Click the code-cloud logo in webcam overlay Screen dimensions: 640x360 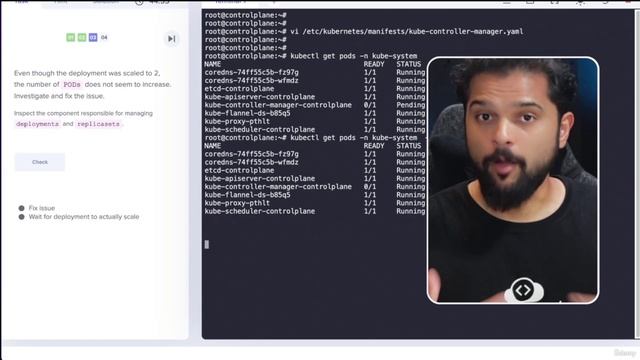click(524, 290)
